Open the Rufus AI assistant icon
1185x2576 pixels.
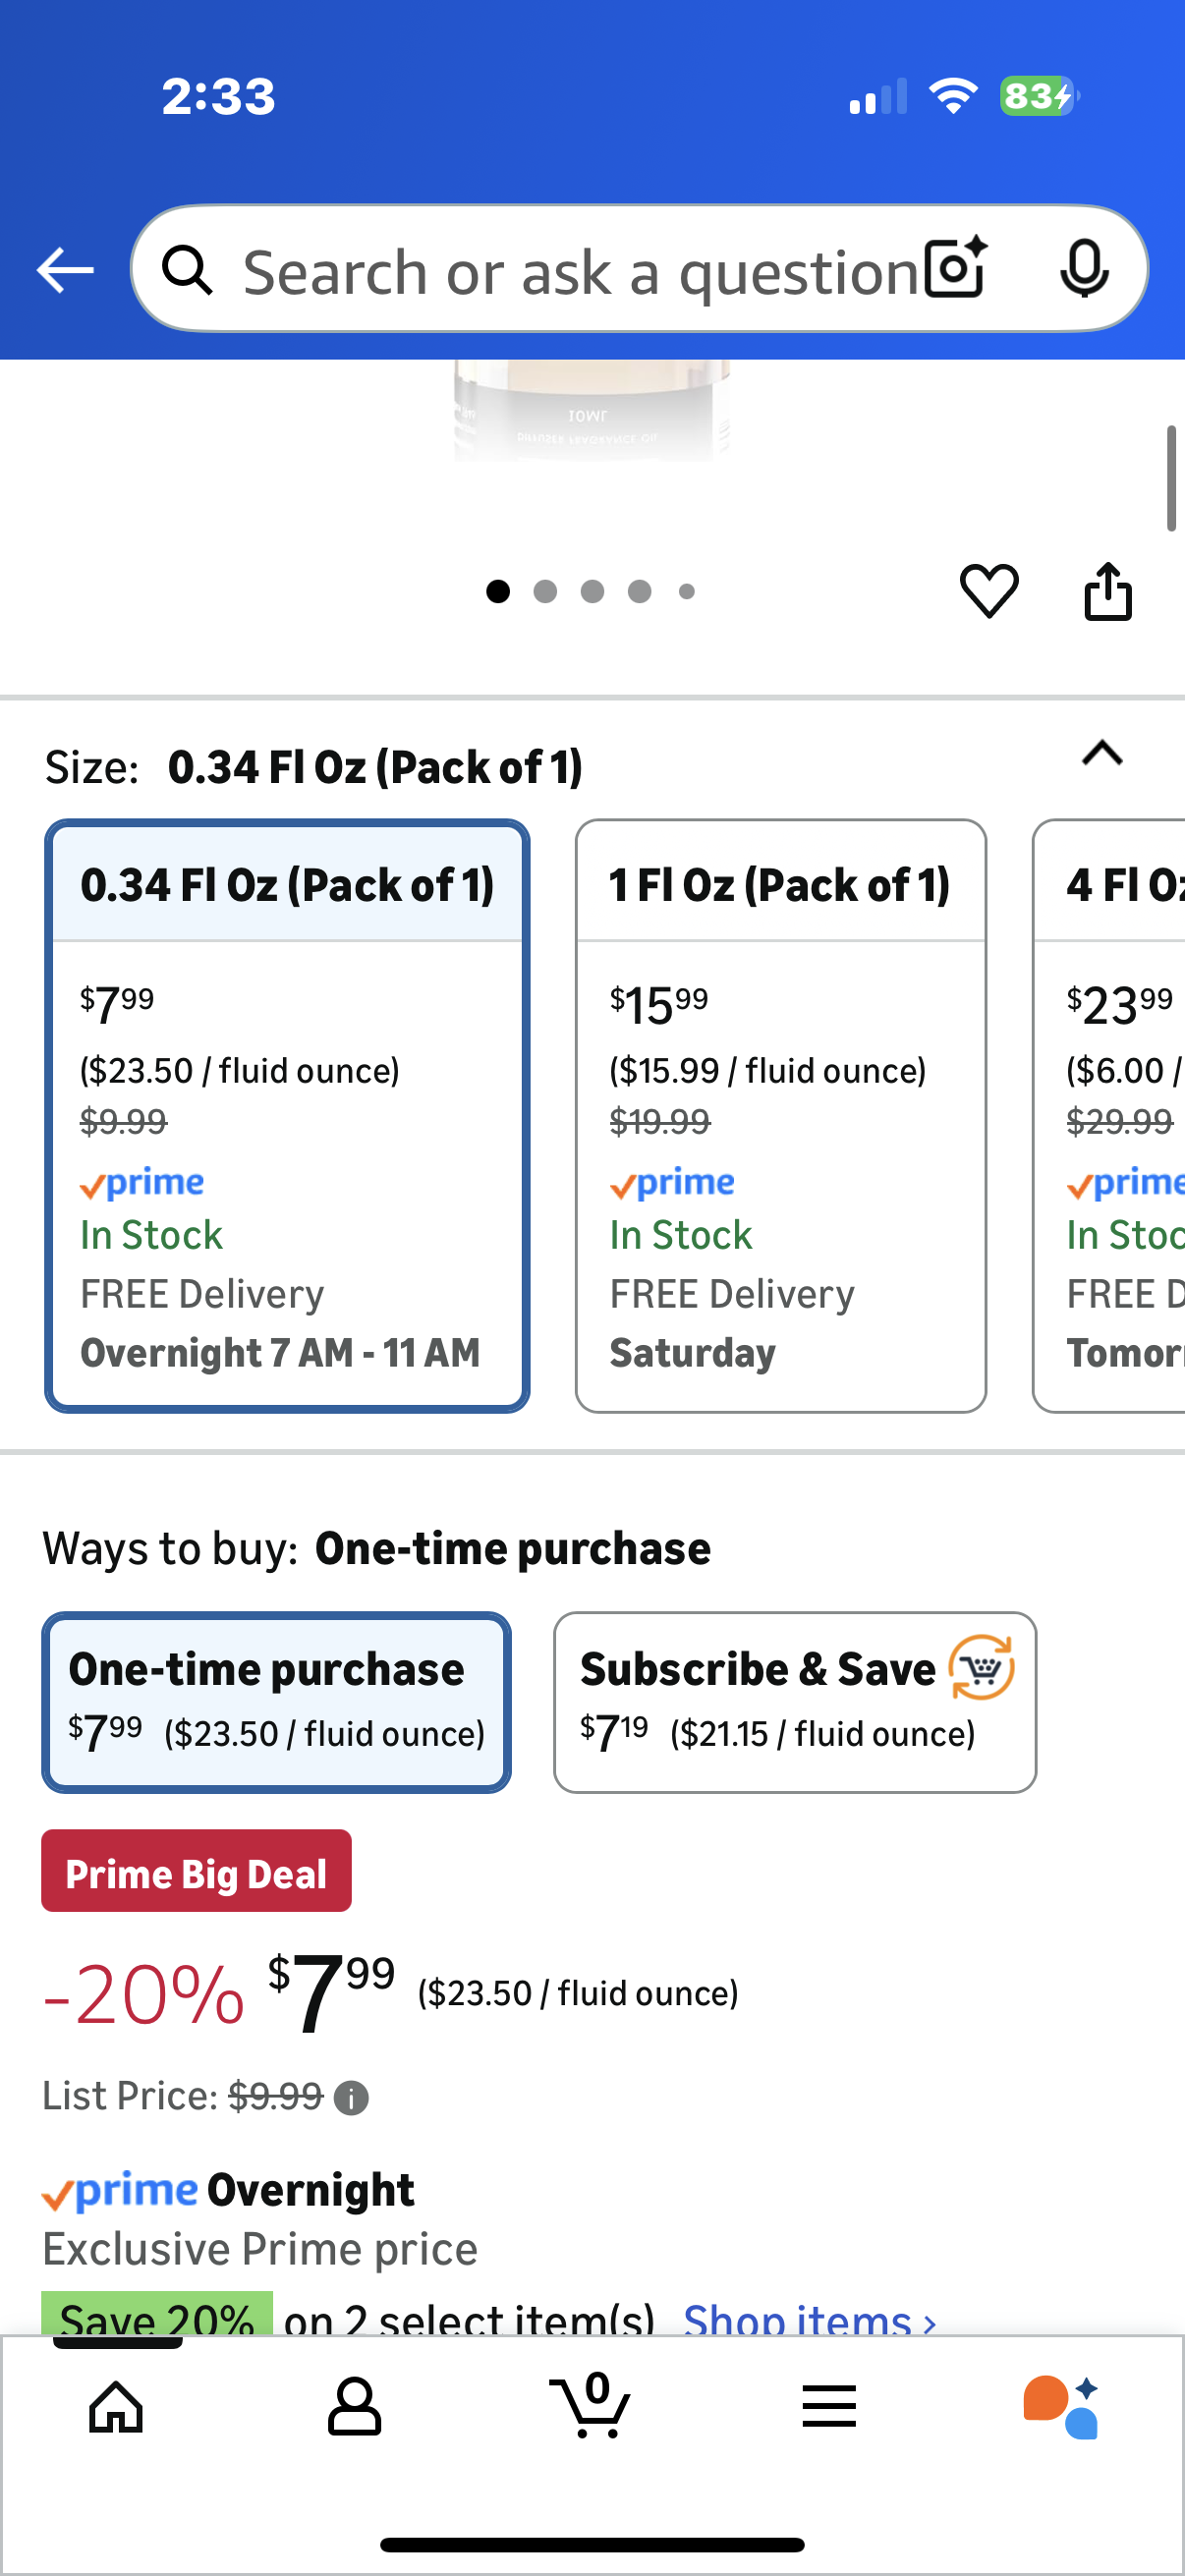tap(1061, 2407)
